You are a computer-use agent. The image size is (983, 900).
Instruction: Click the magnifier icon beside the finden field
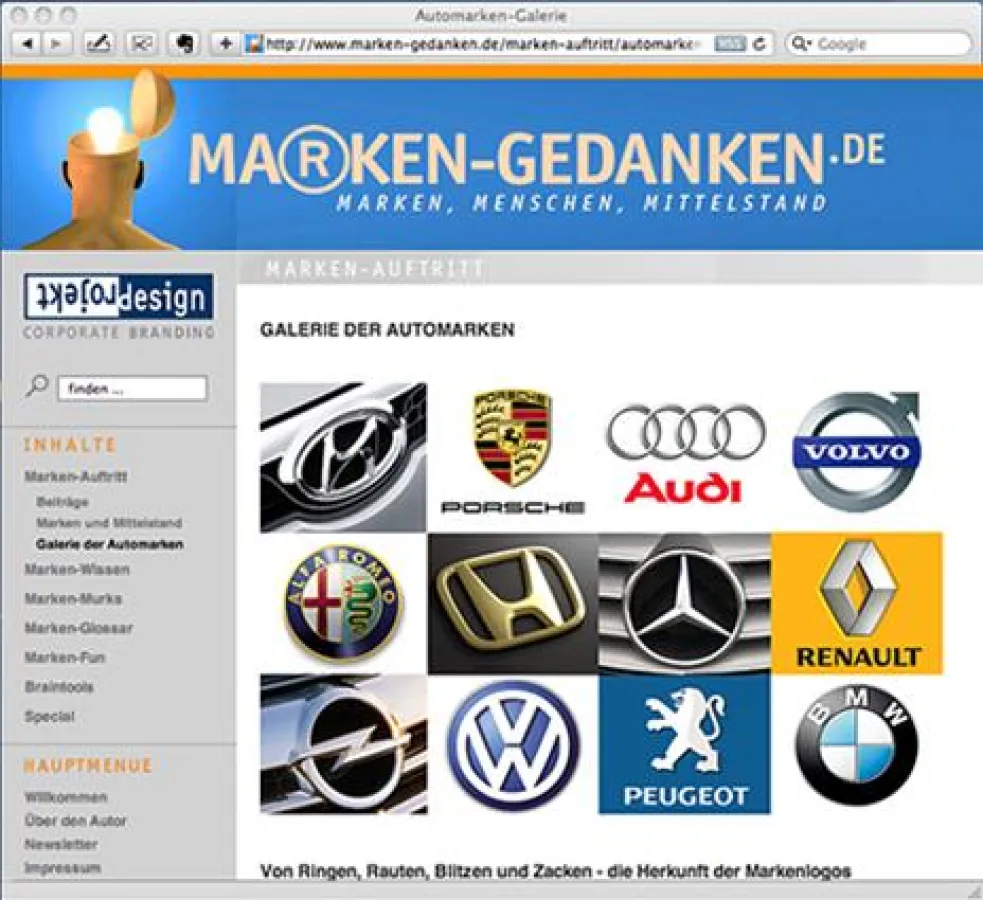37,387
